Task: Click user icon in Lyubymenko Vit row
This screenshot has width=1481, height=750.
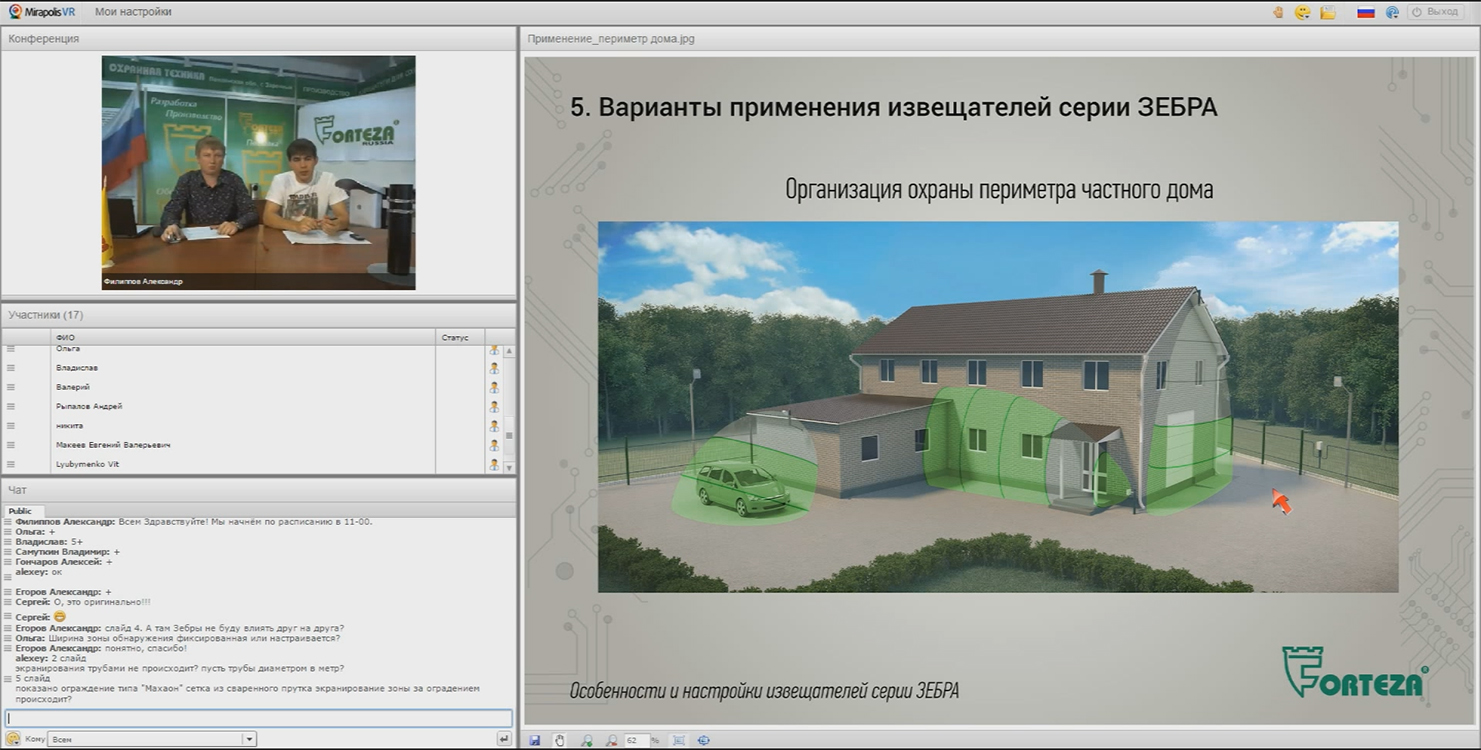Action: coord(494,465)
